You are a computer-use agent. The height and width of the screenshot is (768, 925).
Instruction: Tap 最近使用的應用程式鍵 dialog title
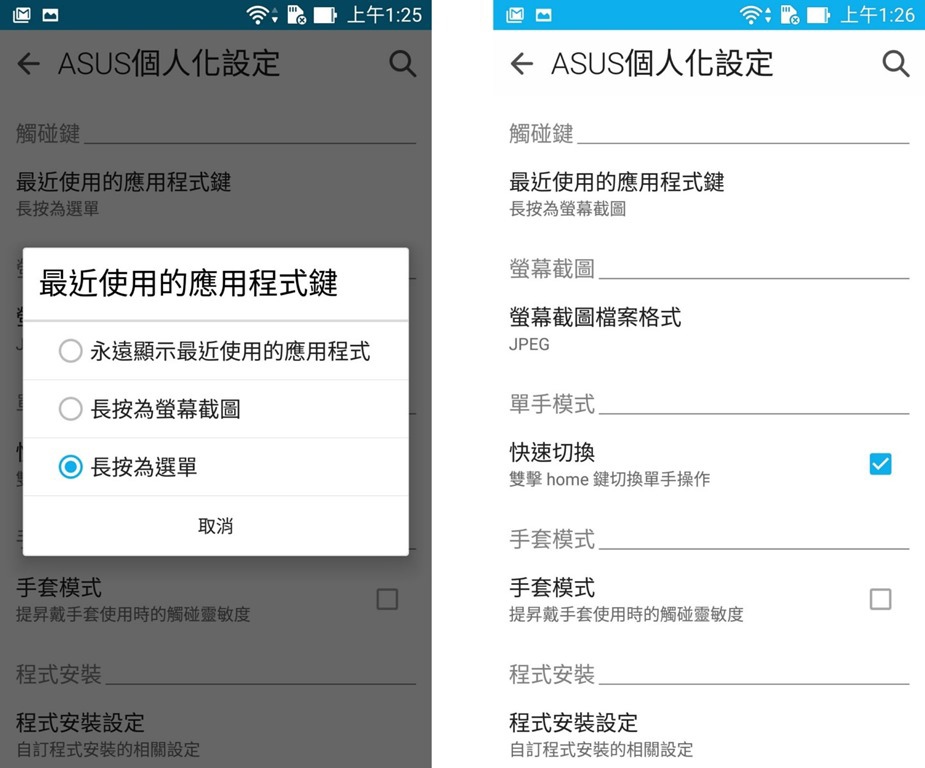tap(188, 283)
